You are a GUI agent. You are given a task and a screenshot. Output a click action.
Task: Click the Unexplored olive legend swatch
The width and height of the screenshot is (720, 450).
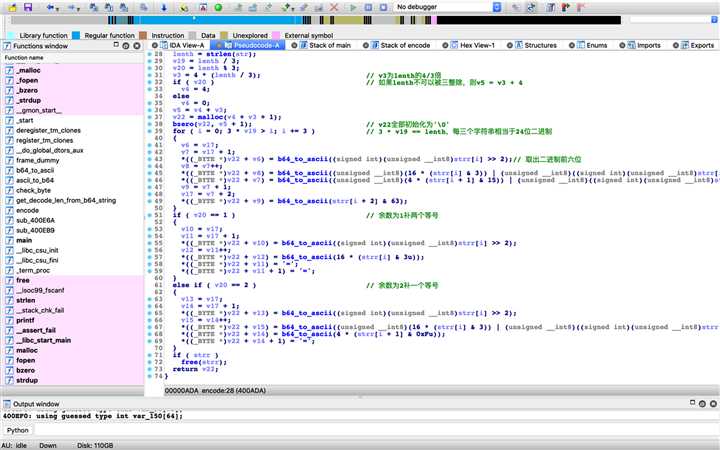[224, 35]
